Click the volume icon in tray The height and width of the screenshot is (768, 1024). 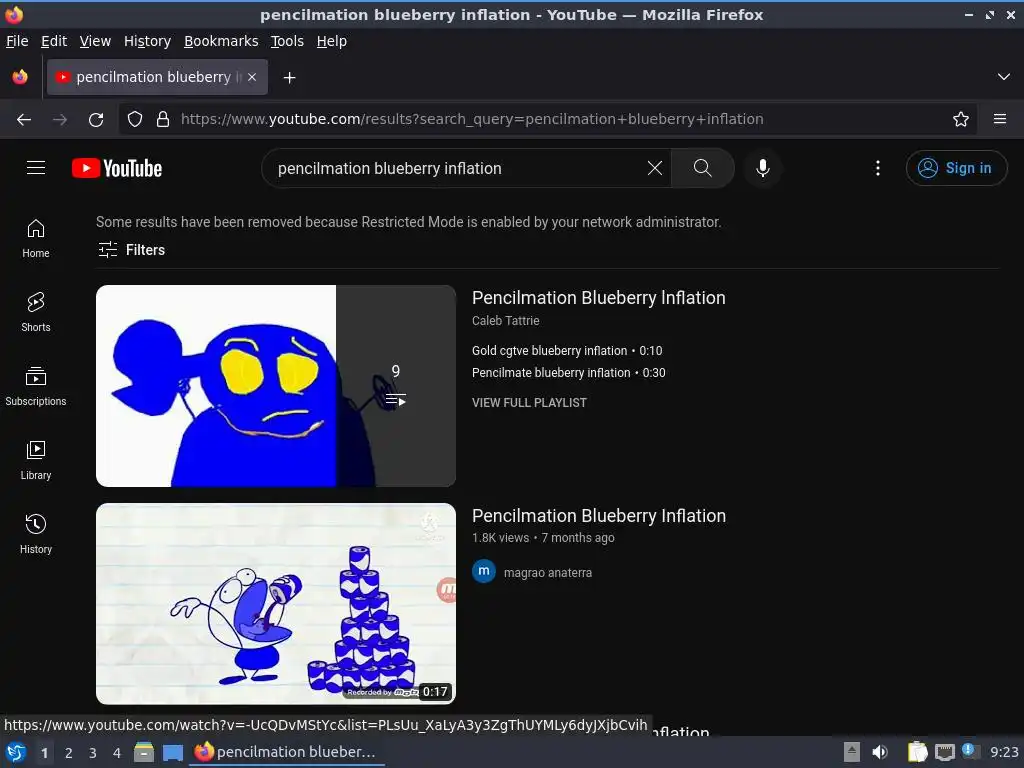click(x=880, y=752)
